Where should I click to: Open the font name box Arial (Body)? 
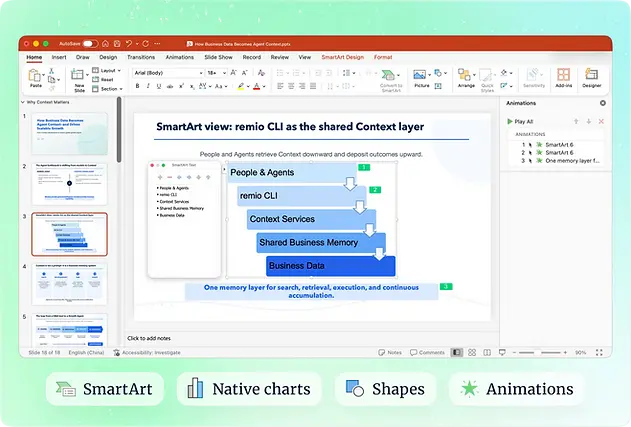click(168, 73)
